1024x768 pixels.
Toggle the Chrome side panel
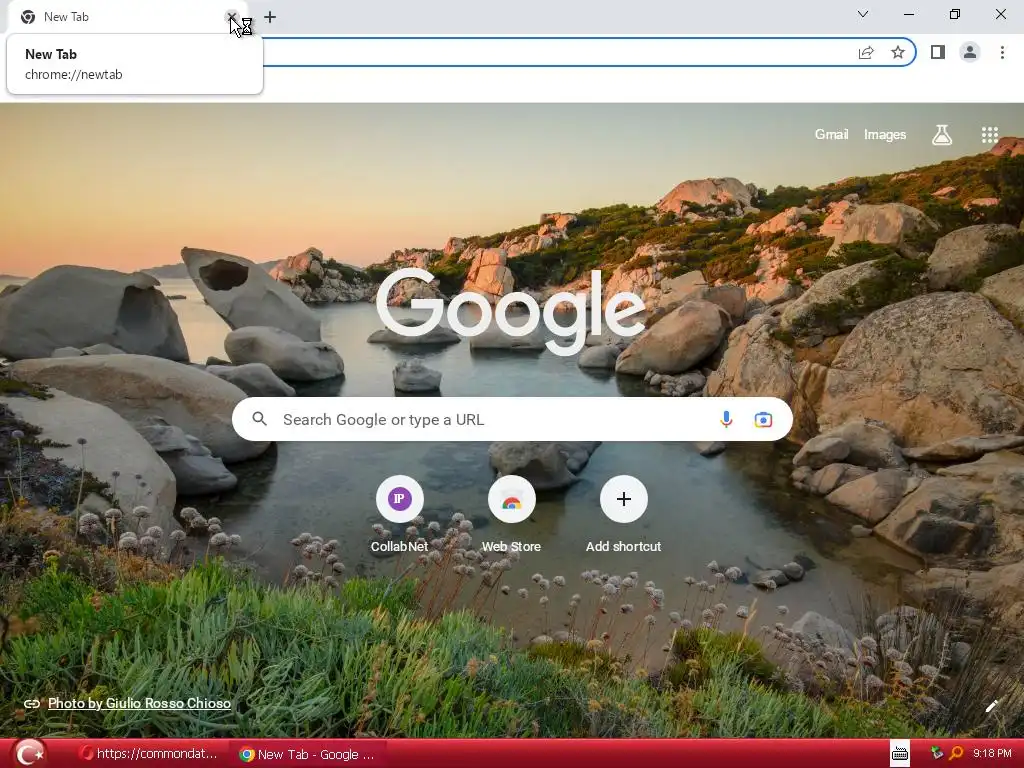[x=938, y=52]
